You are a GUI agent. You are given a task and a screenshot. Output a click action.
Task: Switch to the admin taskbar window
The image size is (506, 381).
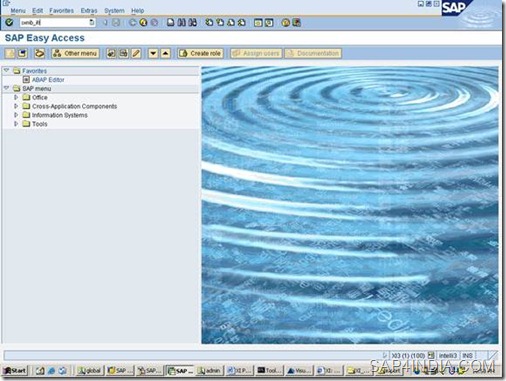[209, 371]
